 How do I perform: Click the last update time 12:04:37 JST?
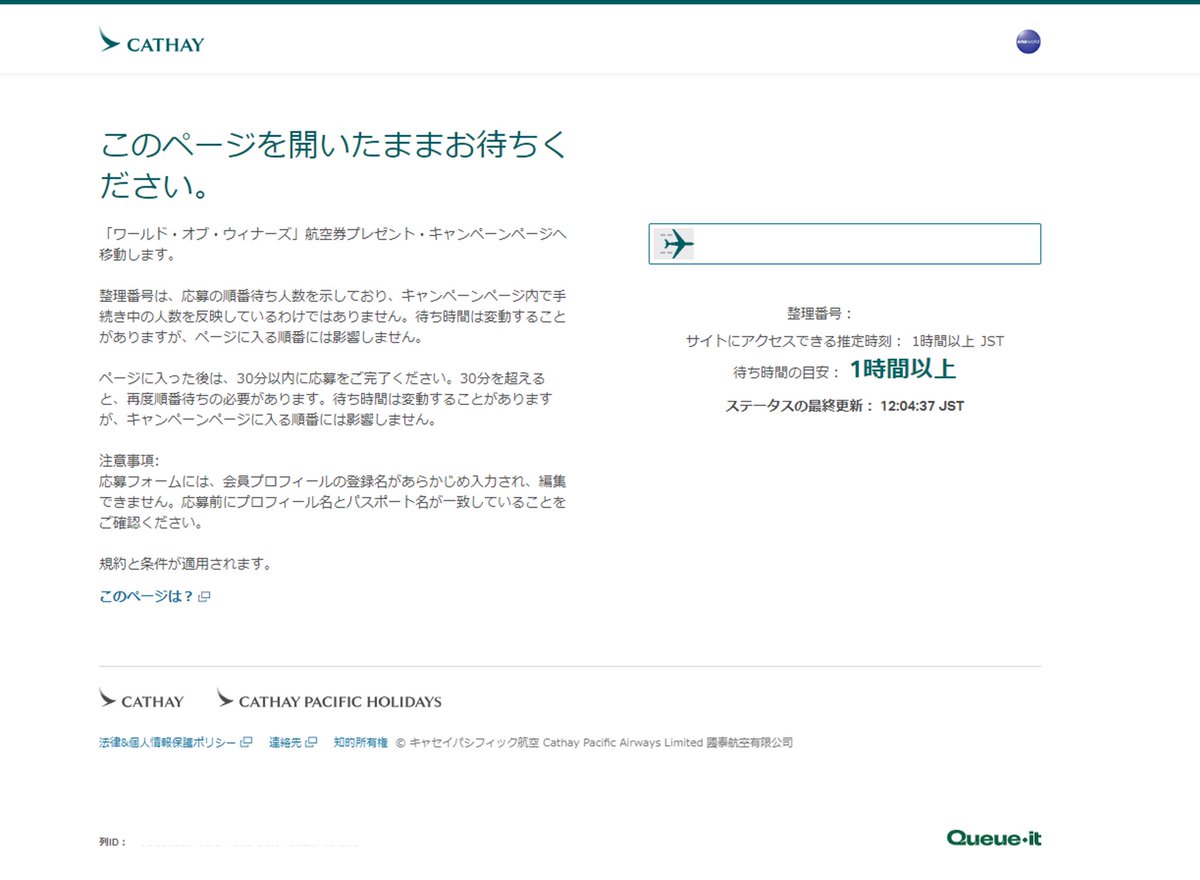point(922,406)
